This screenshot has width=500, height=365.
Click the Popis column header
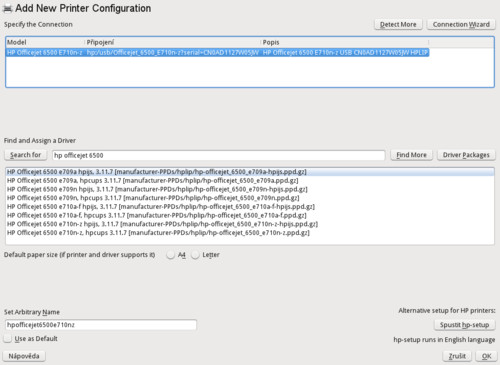tap(345, 42)
